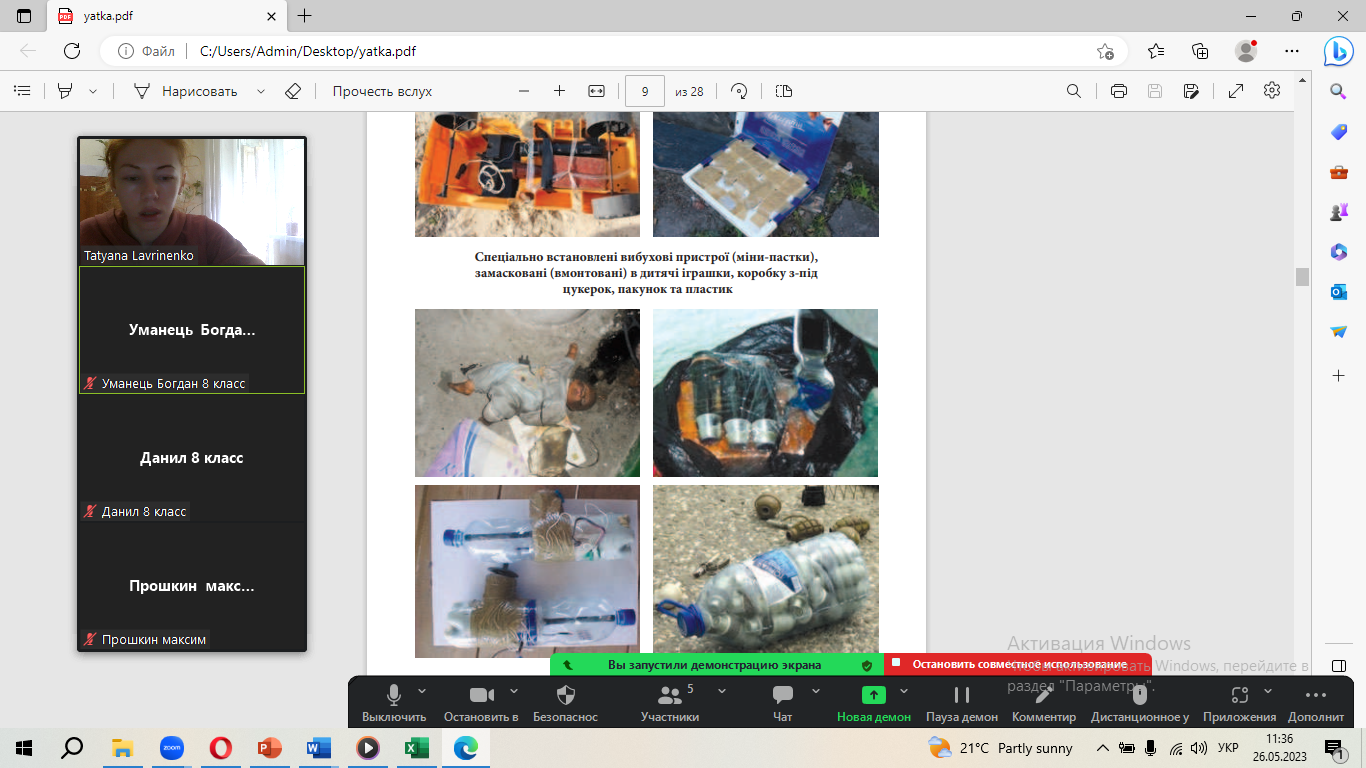Image resolution: width=1366 pixels, height=768 pixels.
Task: Expand the participants options arrow
Action: [x=722, y=691]
